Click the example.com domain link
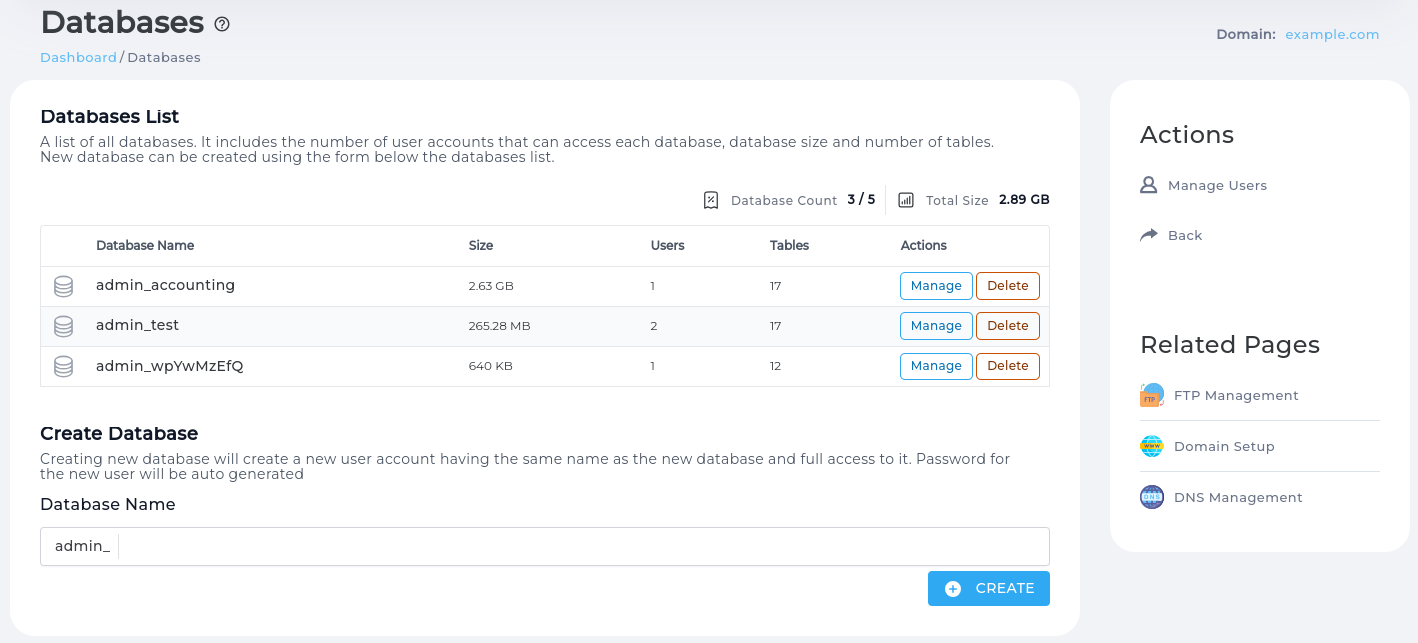The height and width of the screenshot is (643, 1418). 1332,34
